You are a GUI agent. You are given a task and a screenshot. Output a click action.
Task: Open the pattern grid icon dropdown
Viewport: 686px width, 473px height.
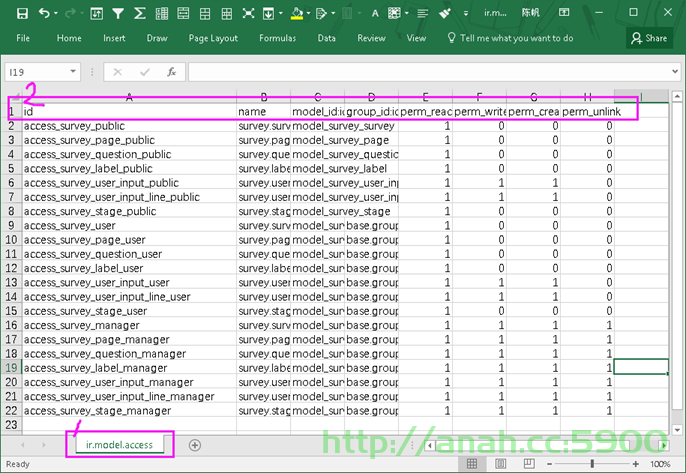click(x=406, y=14)
